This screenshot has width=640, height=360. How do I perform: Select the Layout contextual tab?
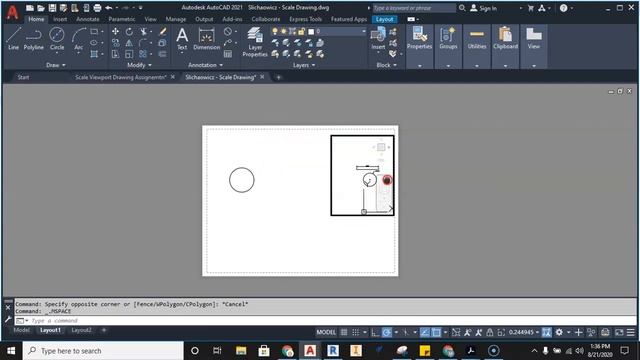(384, 19)
